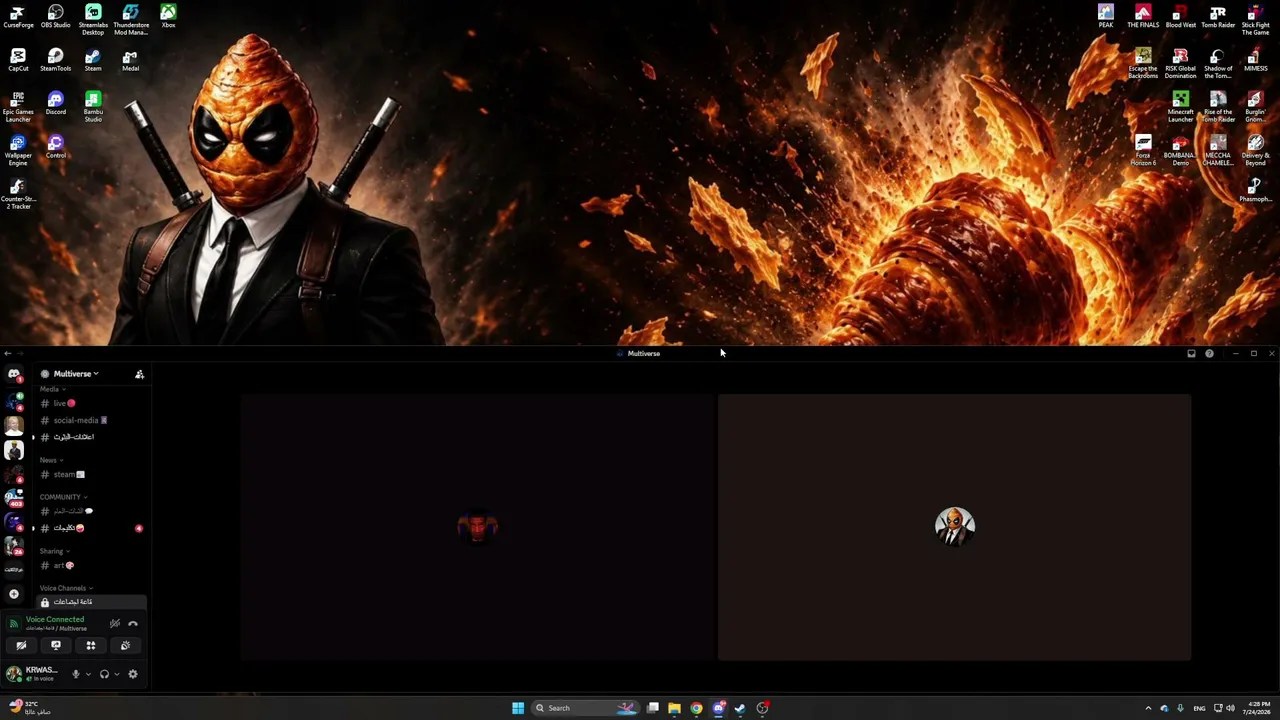Collapse the COMMUNITY channel category
The width and height of the screenshot is (1280, 720).
tap(63, 497)
